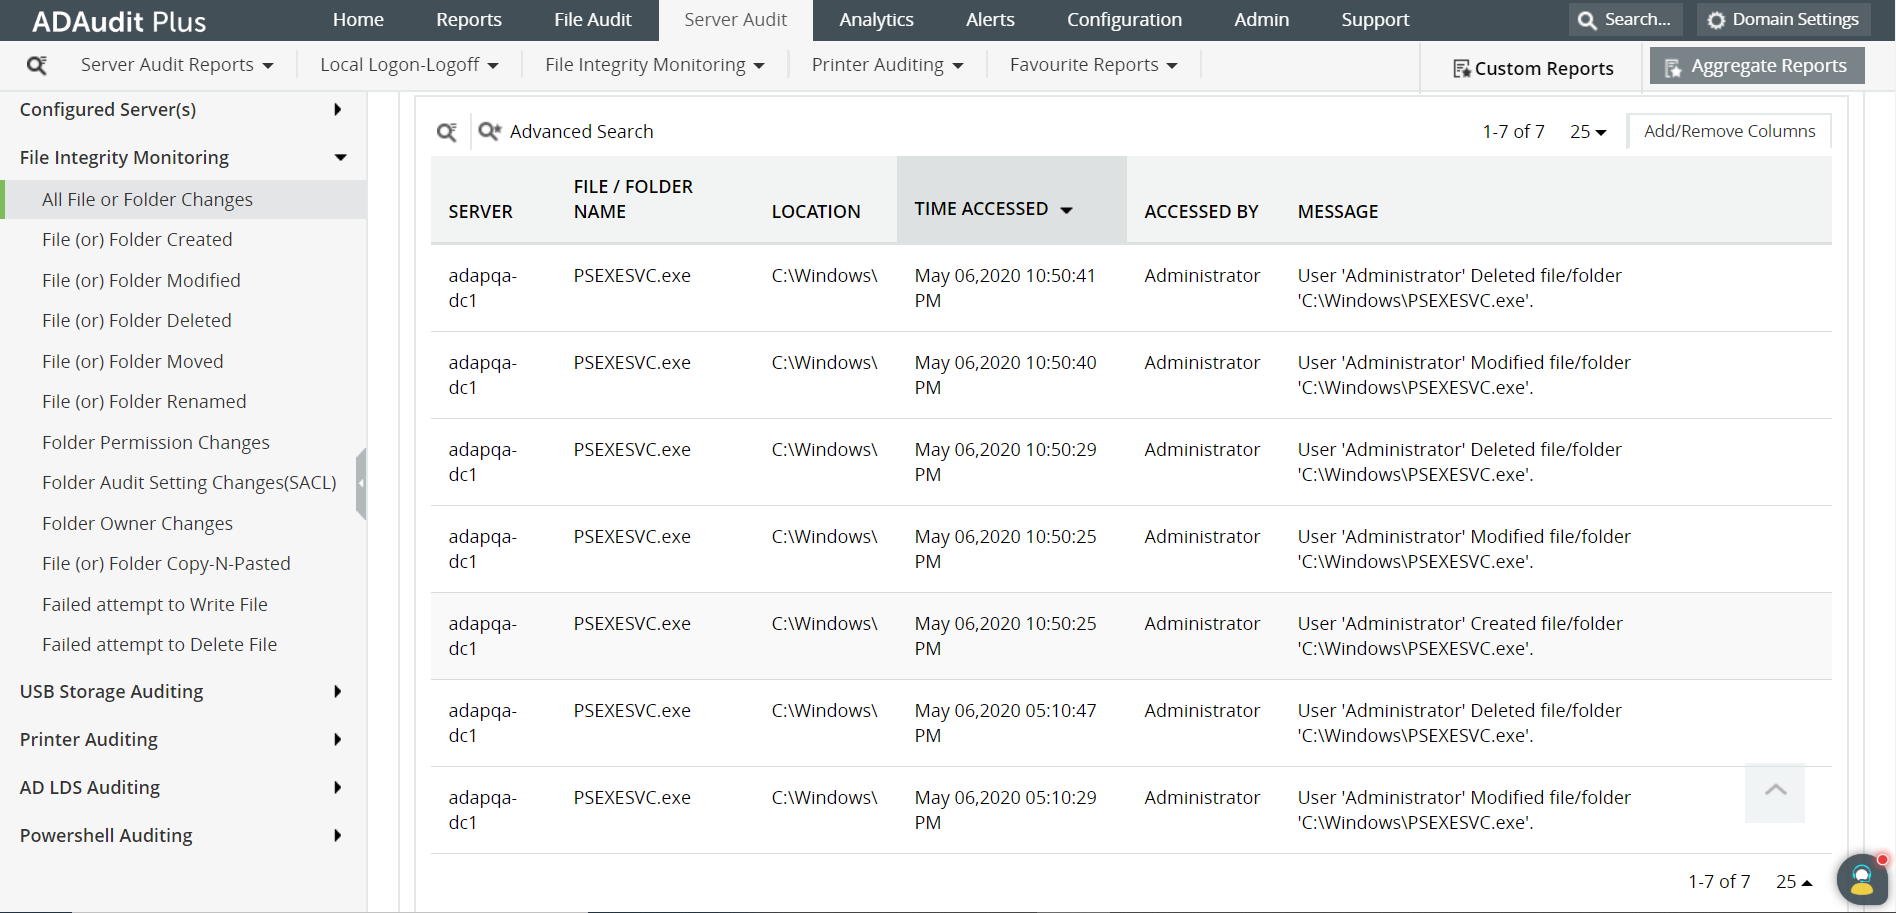Open the Configuration tab
1896x913 pixels.
(1124, 20)
